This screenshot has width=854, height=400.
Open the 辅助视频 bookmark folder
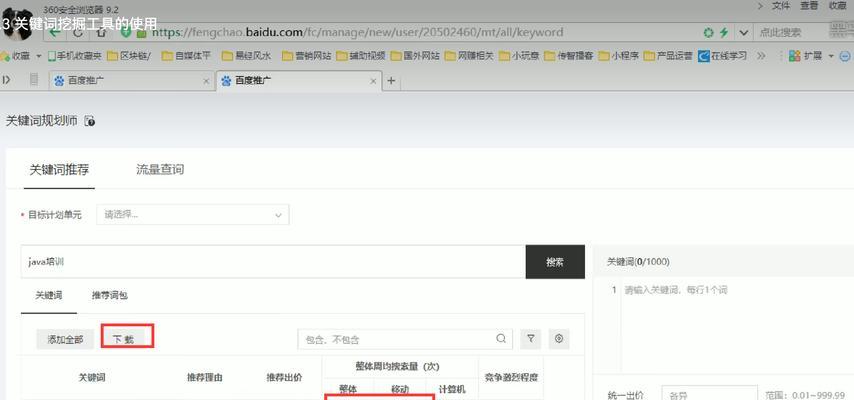tap(361, 56)
